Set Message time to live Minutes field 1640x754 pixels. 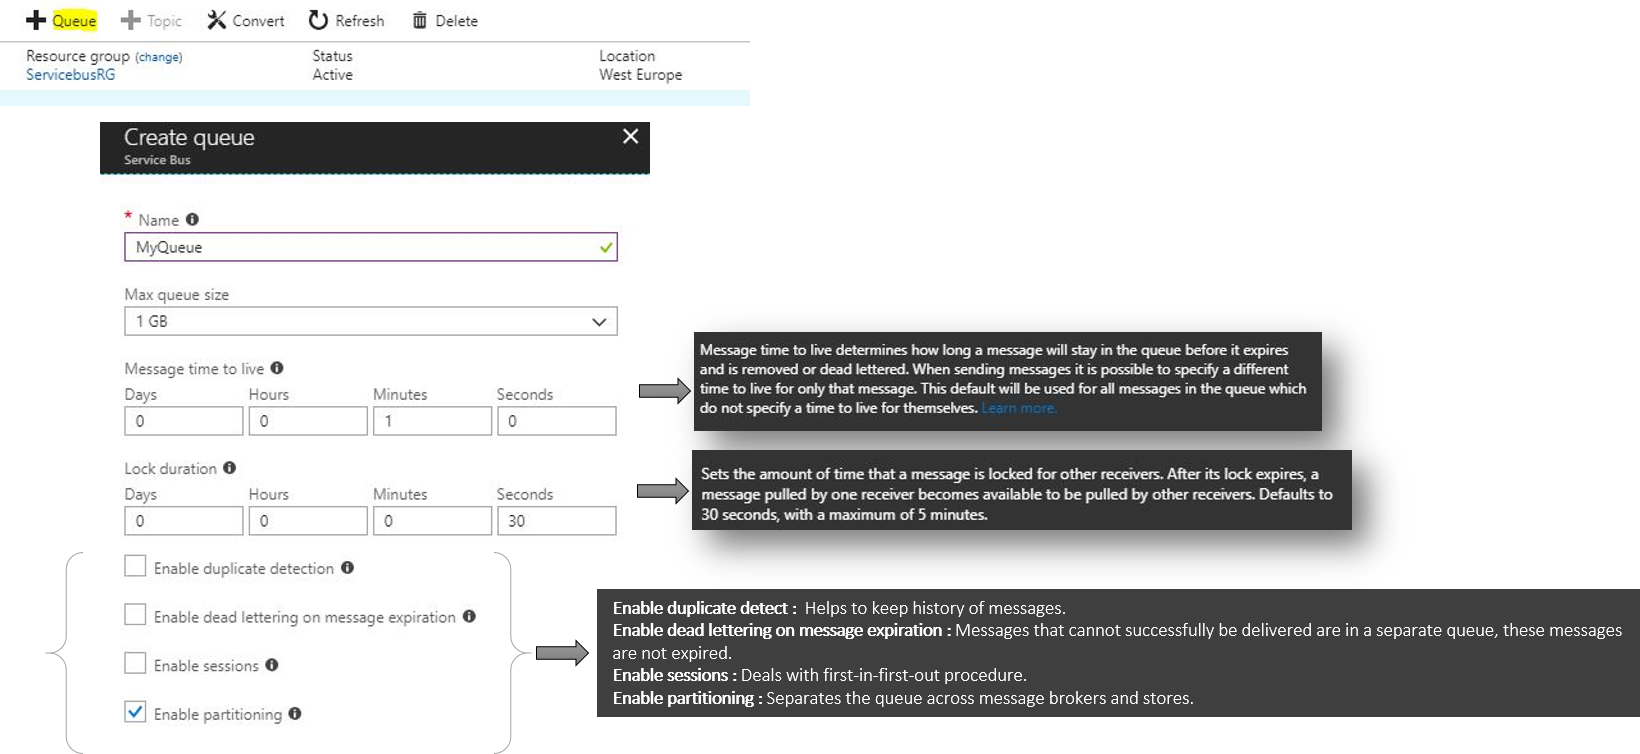pyautogui.click(x=432, y=421)
